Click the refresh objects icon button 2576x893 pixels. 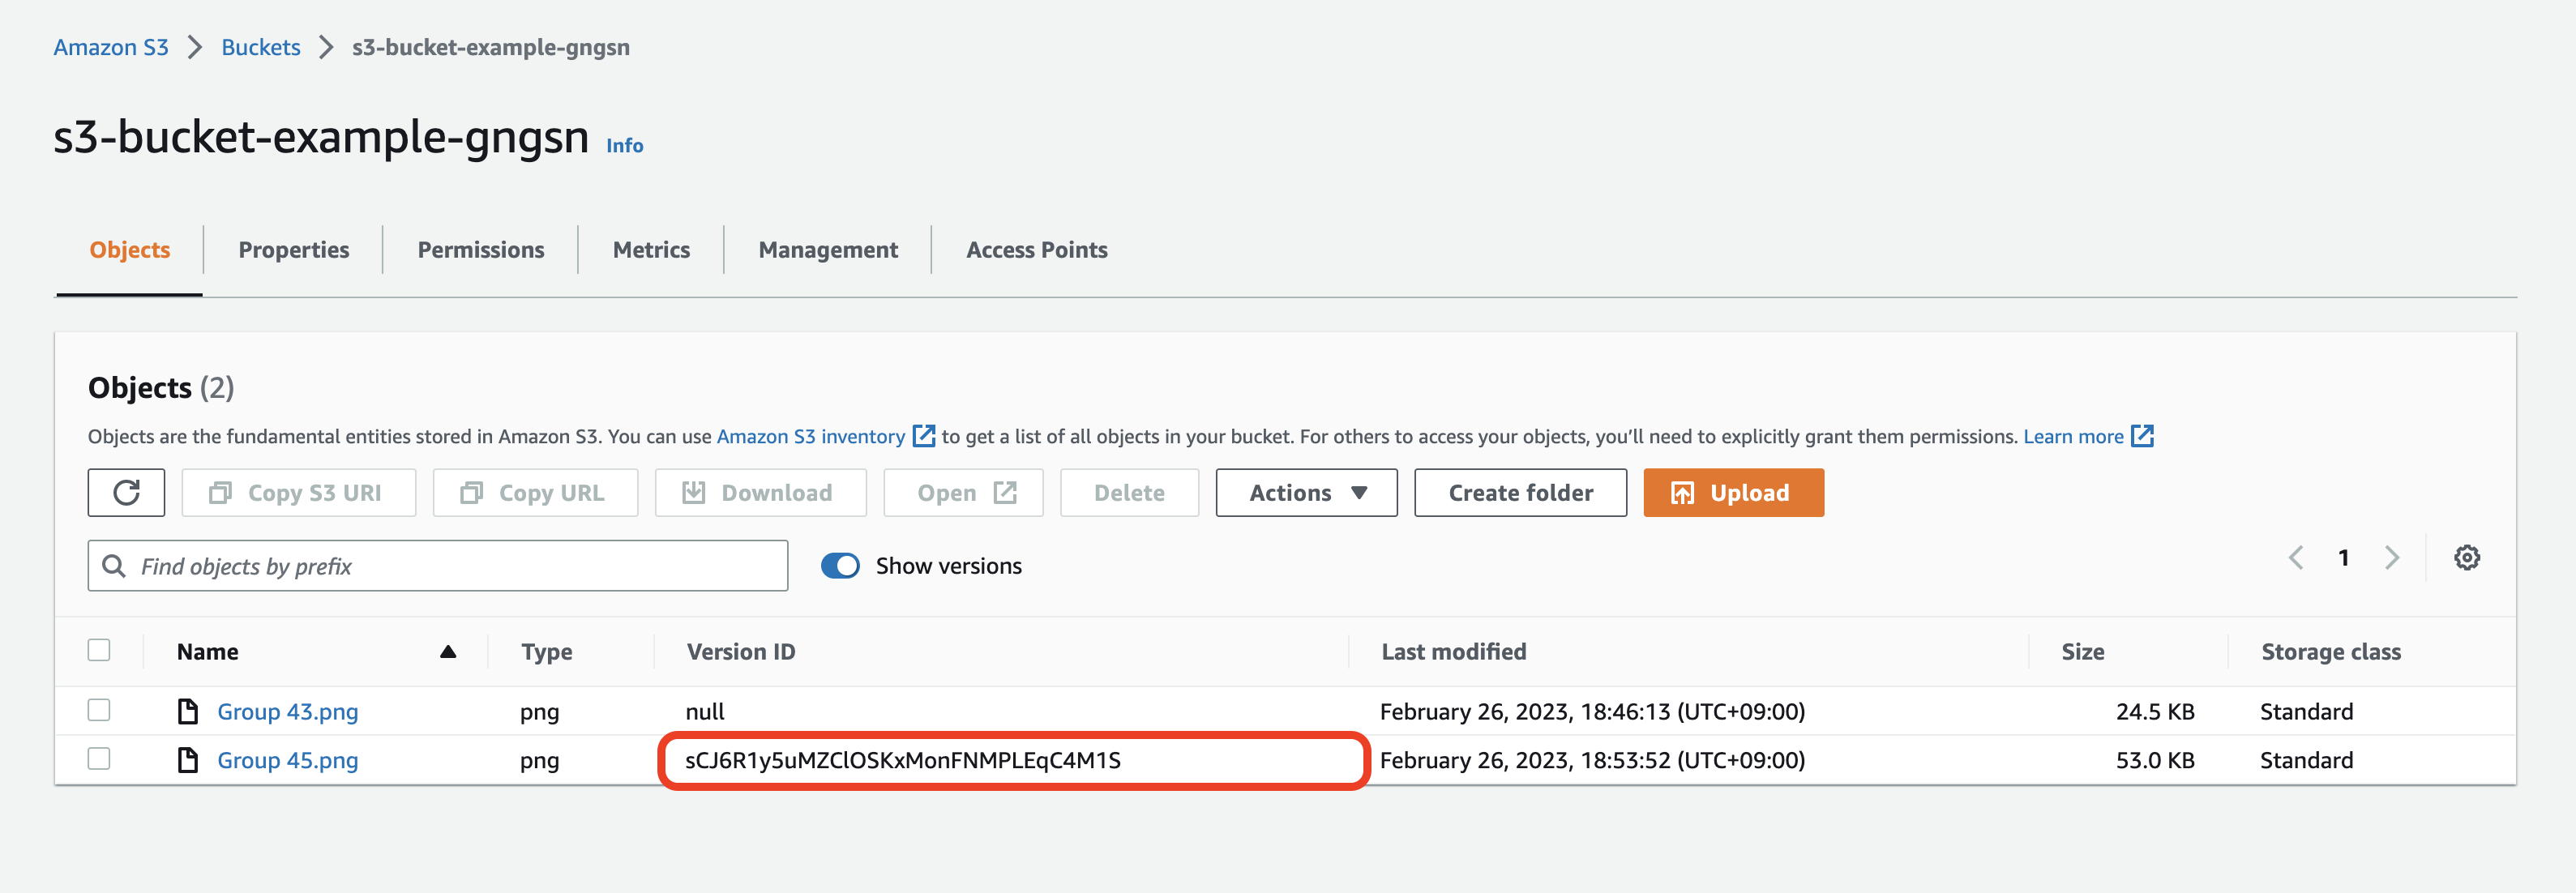pyautogui.click(x=126, y=493)
